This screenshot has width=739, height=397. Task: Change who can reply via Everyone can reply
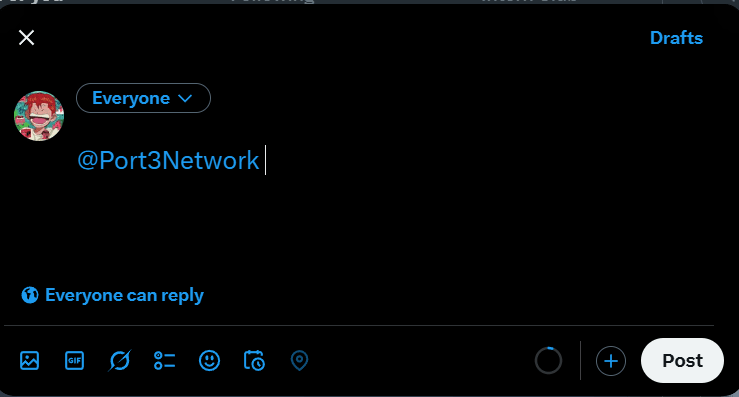tap(113, 295)
